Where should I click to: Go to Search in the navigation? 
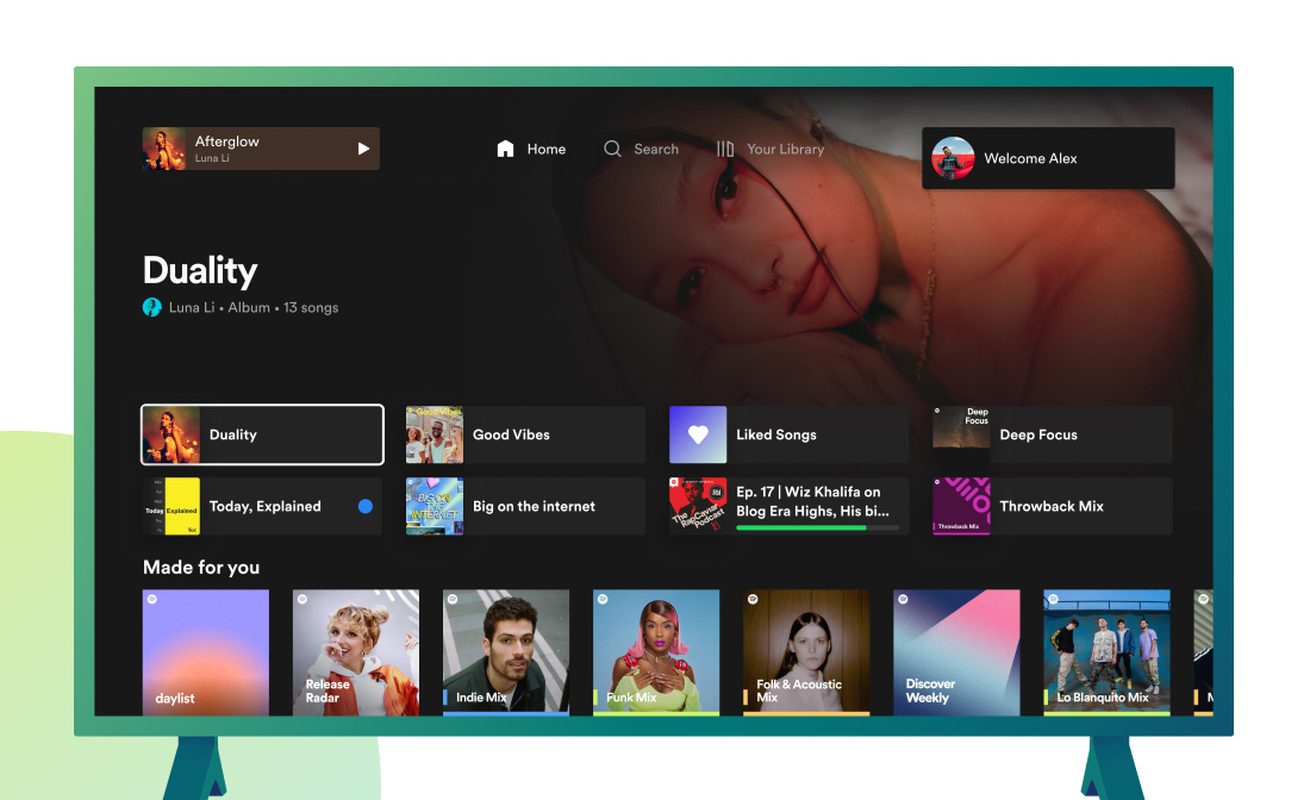coord(656,149)
